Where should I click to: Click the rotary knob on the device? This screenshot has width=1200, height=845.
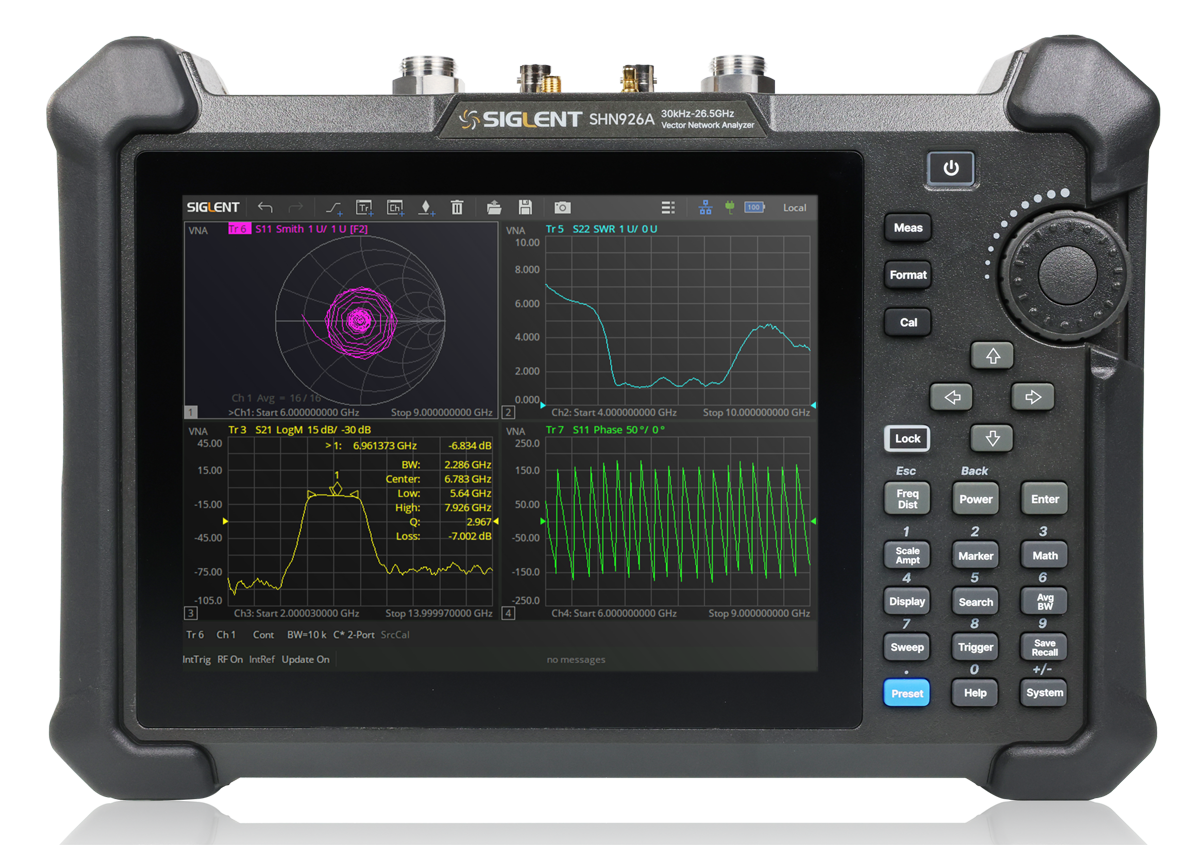tap(1067, 269)
